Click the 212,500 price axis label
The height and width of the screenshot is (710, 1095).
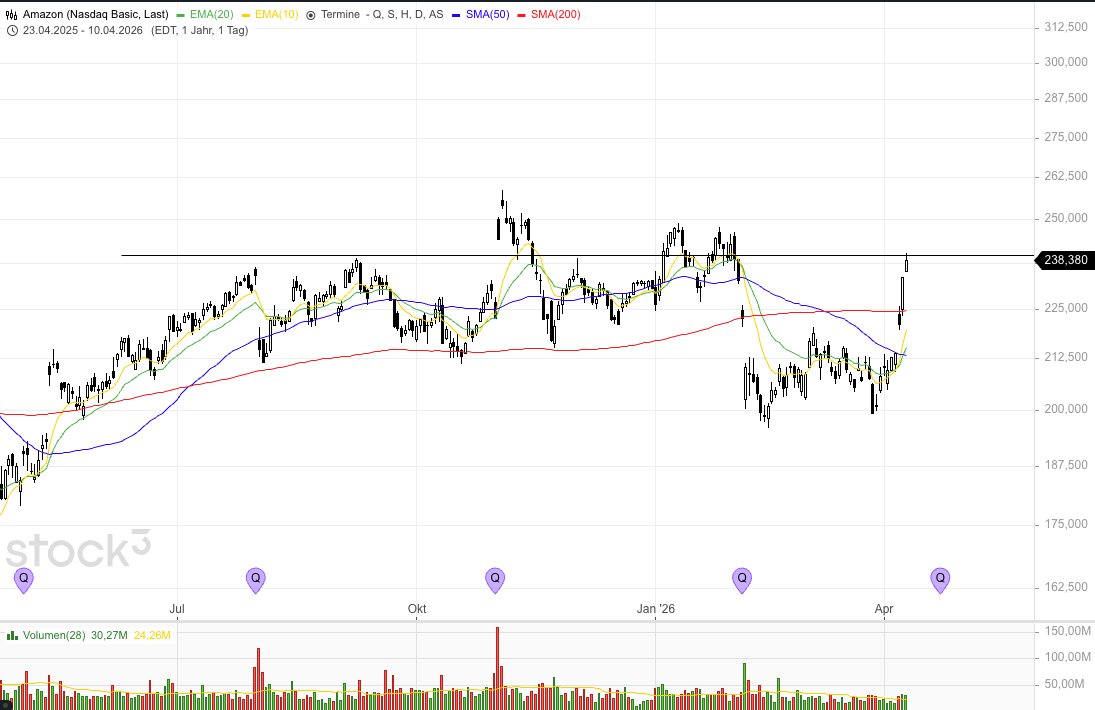click(1066, 357)
